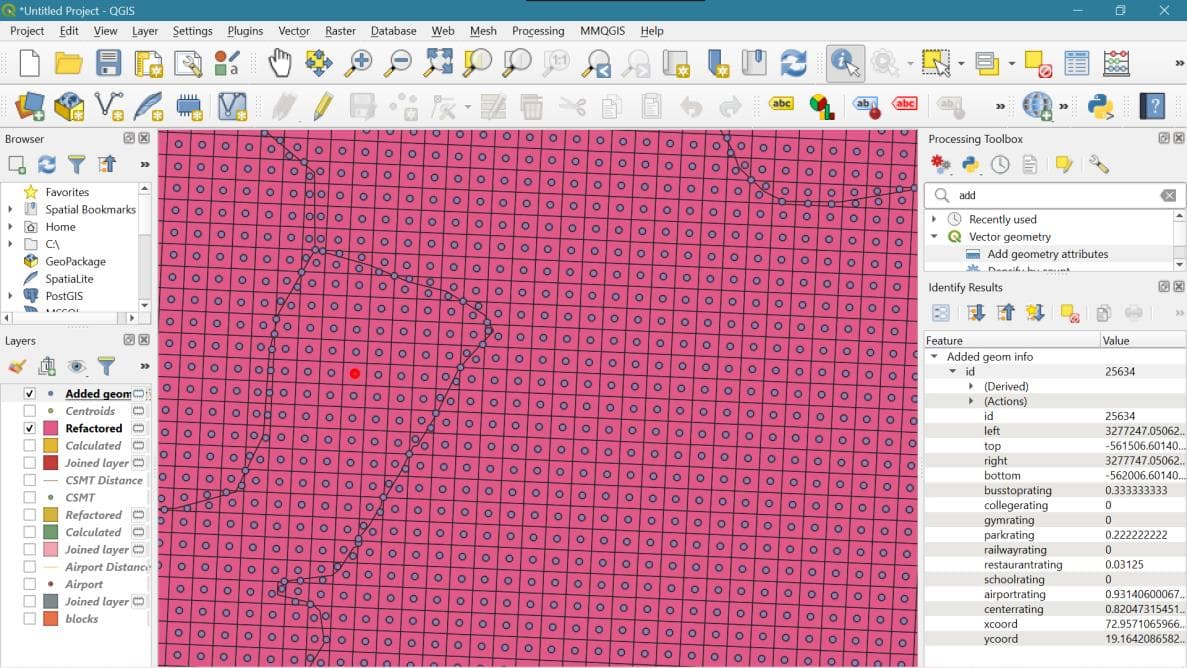
Task: Collapse the Vector geometry group
Action: 934,238
